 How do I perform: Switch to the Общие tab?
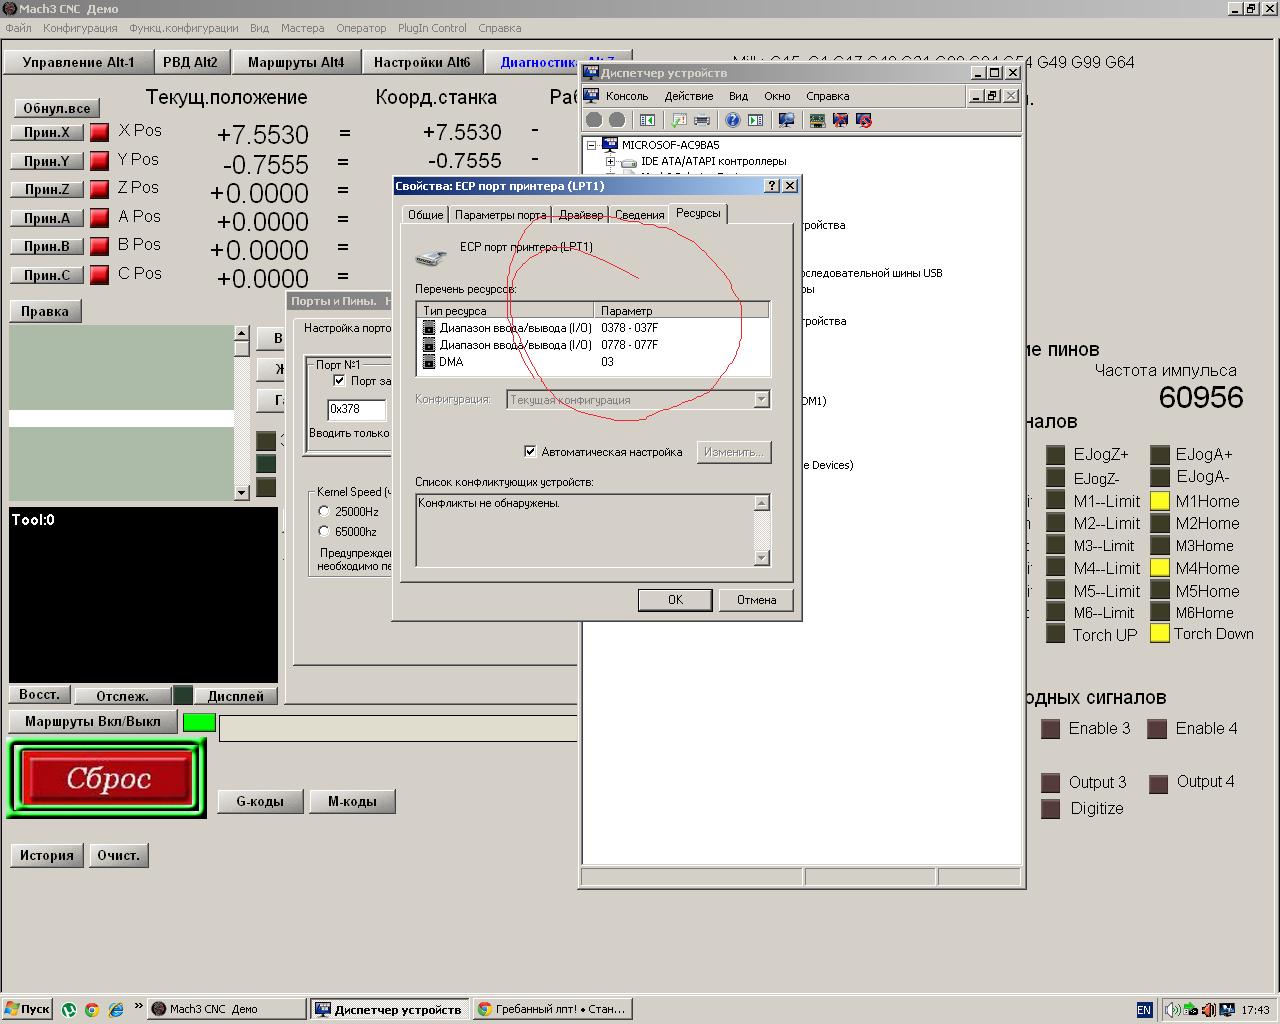[x=425, y=215]
